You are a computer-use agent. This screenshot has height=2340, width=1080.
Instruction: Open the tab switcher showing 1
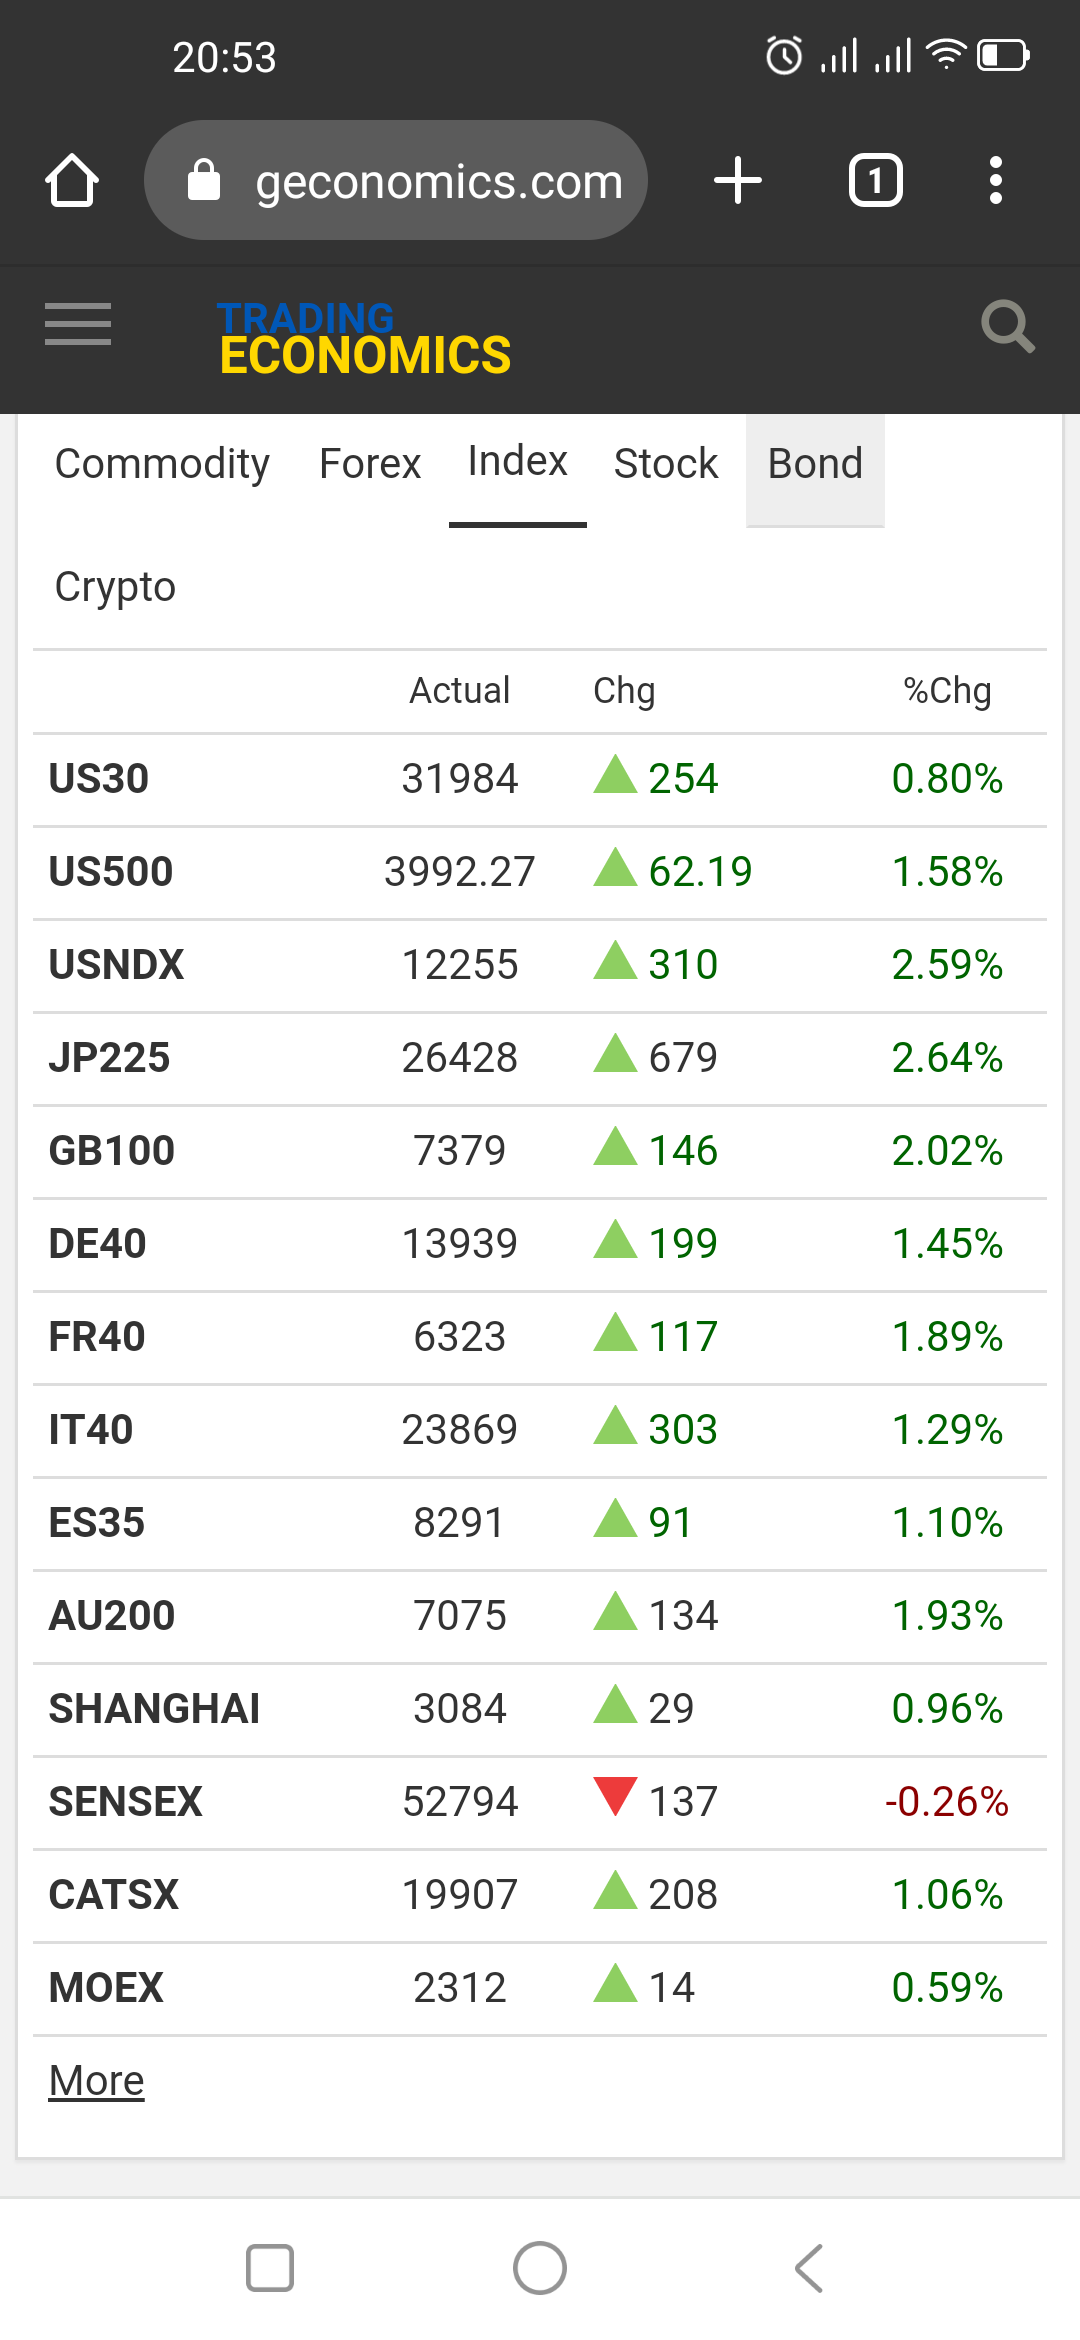(875, 181)
